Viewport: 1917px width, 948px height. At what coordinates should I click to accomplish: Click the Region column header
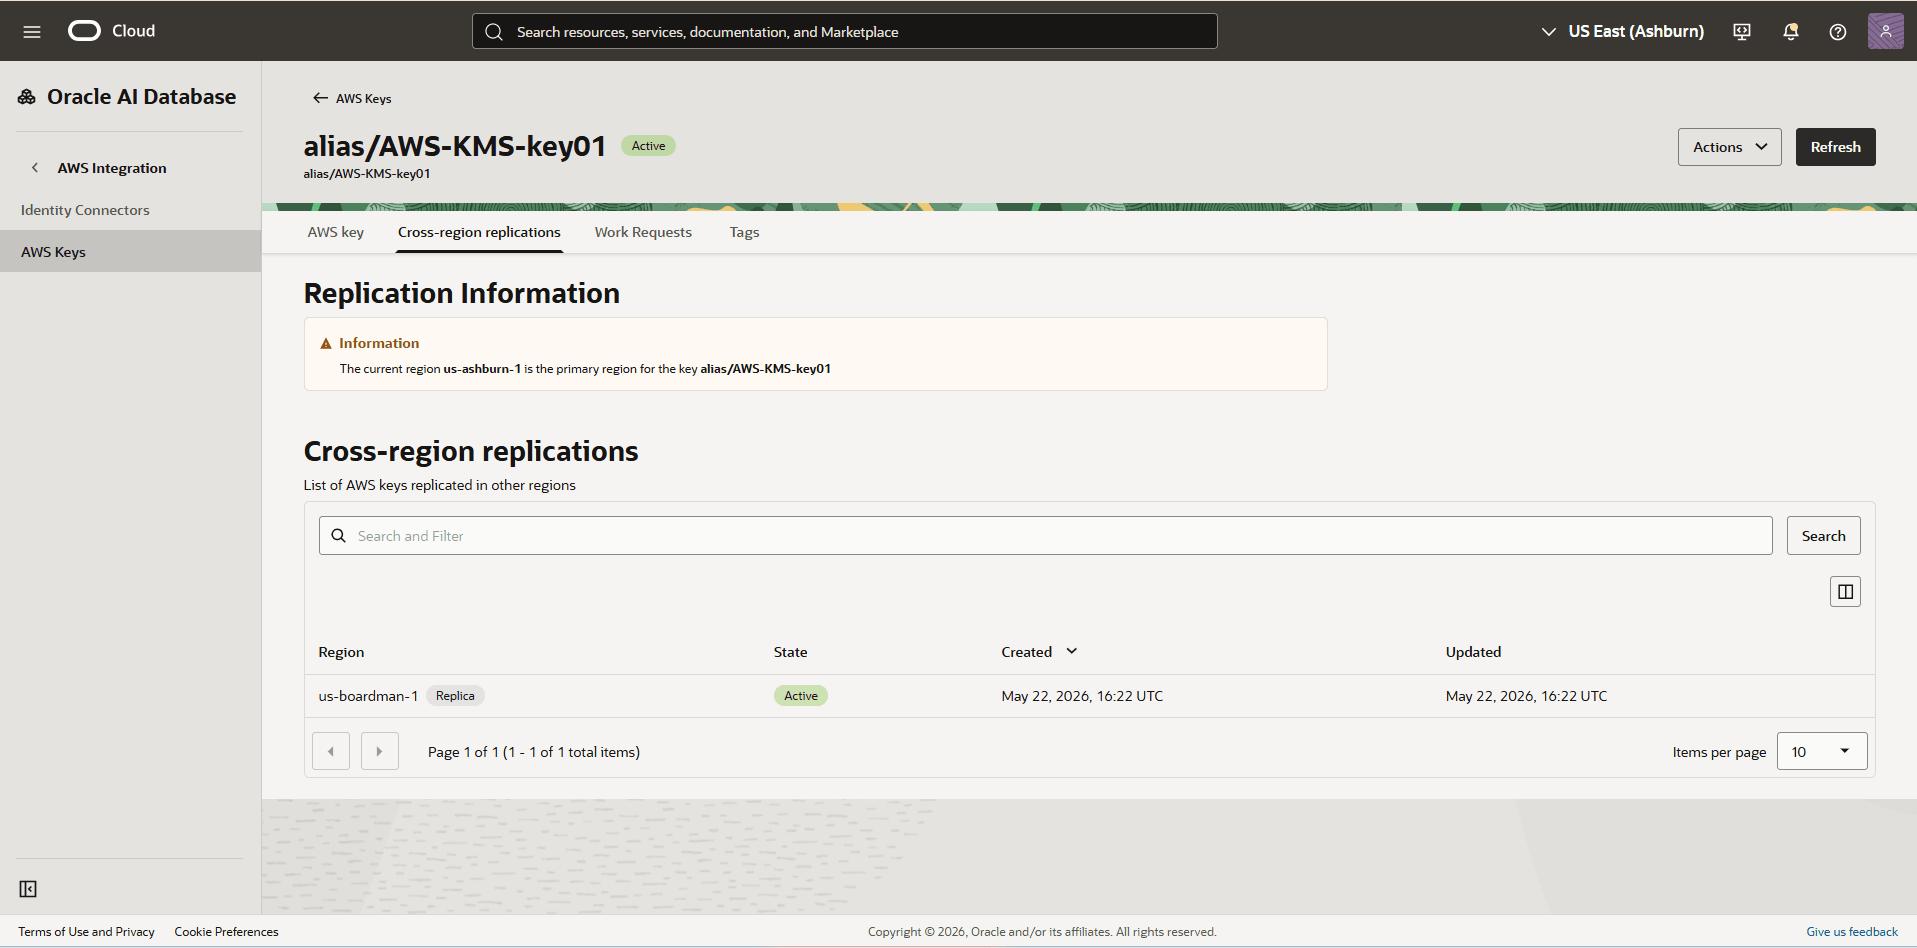341,652
